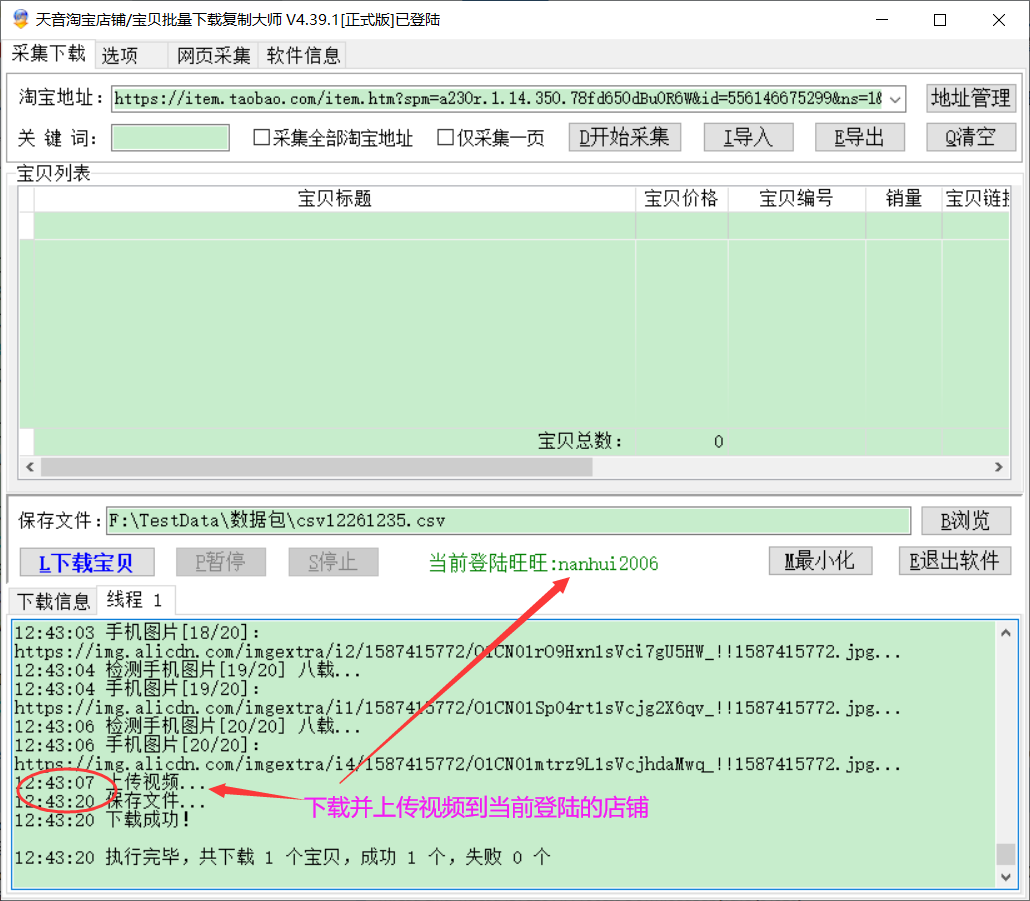This screenshot has height=901, width=1030.
Task: Enable 采集全部淘宝地址 checkbox
Action: (x=262, y=138)
